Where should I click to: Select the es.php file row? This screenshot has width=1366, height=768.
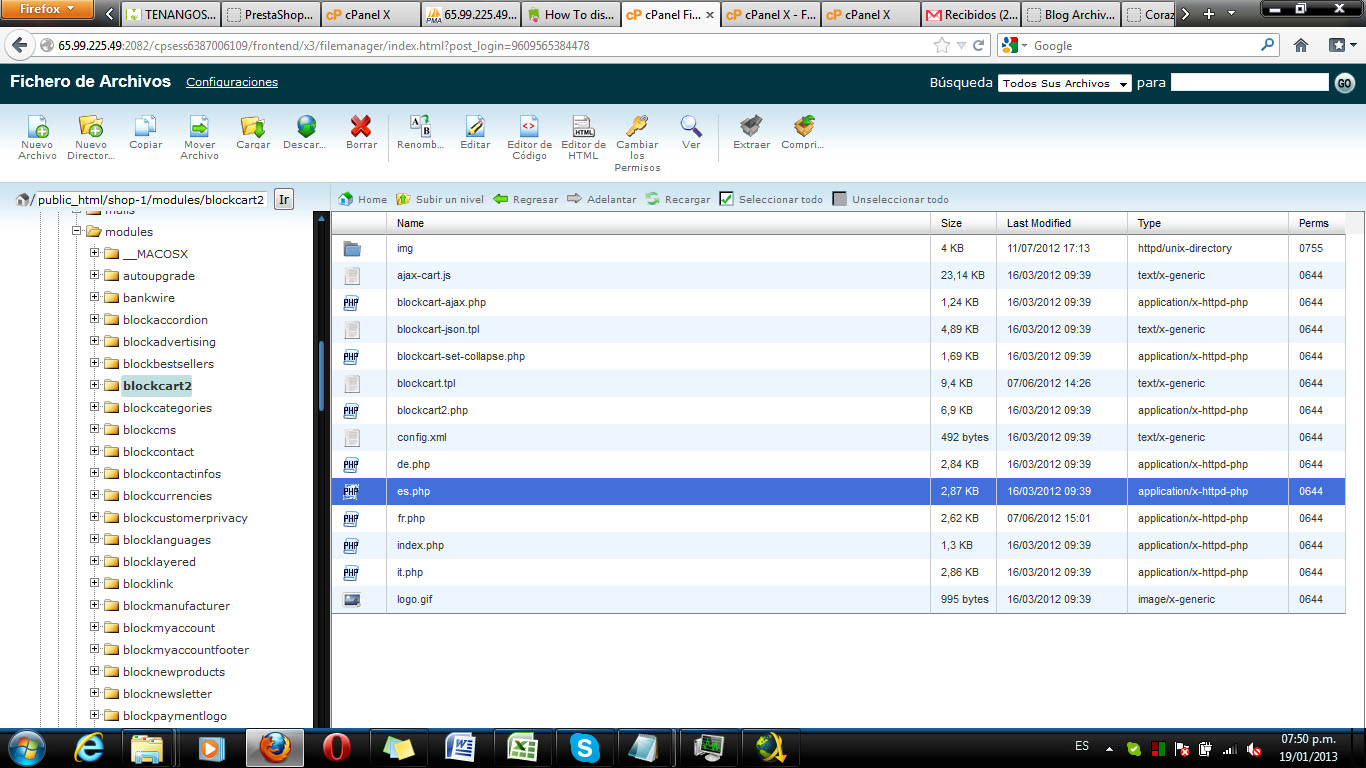click(x=838, y=491)
